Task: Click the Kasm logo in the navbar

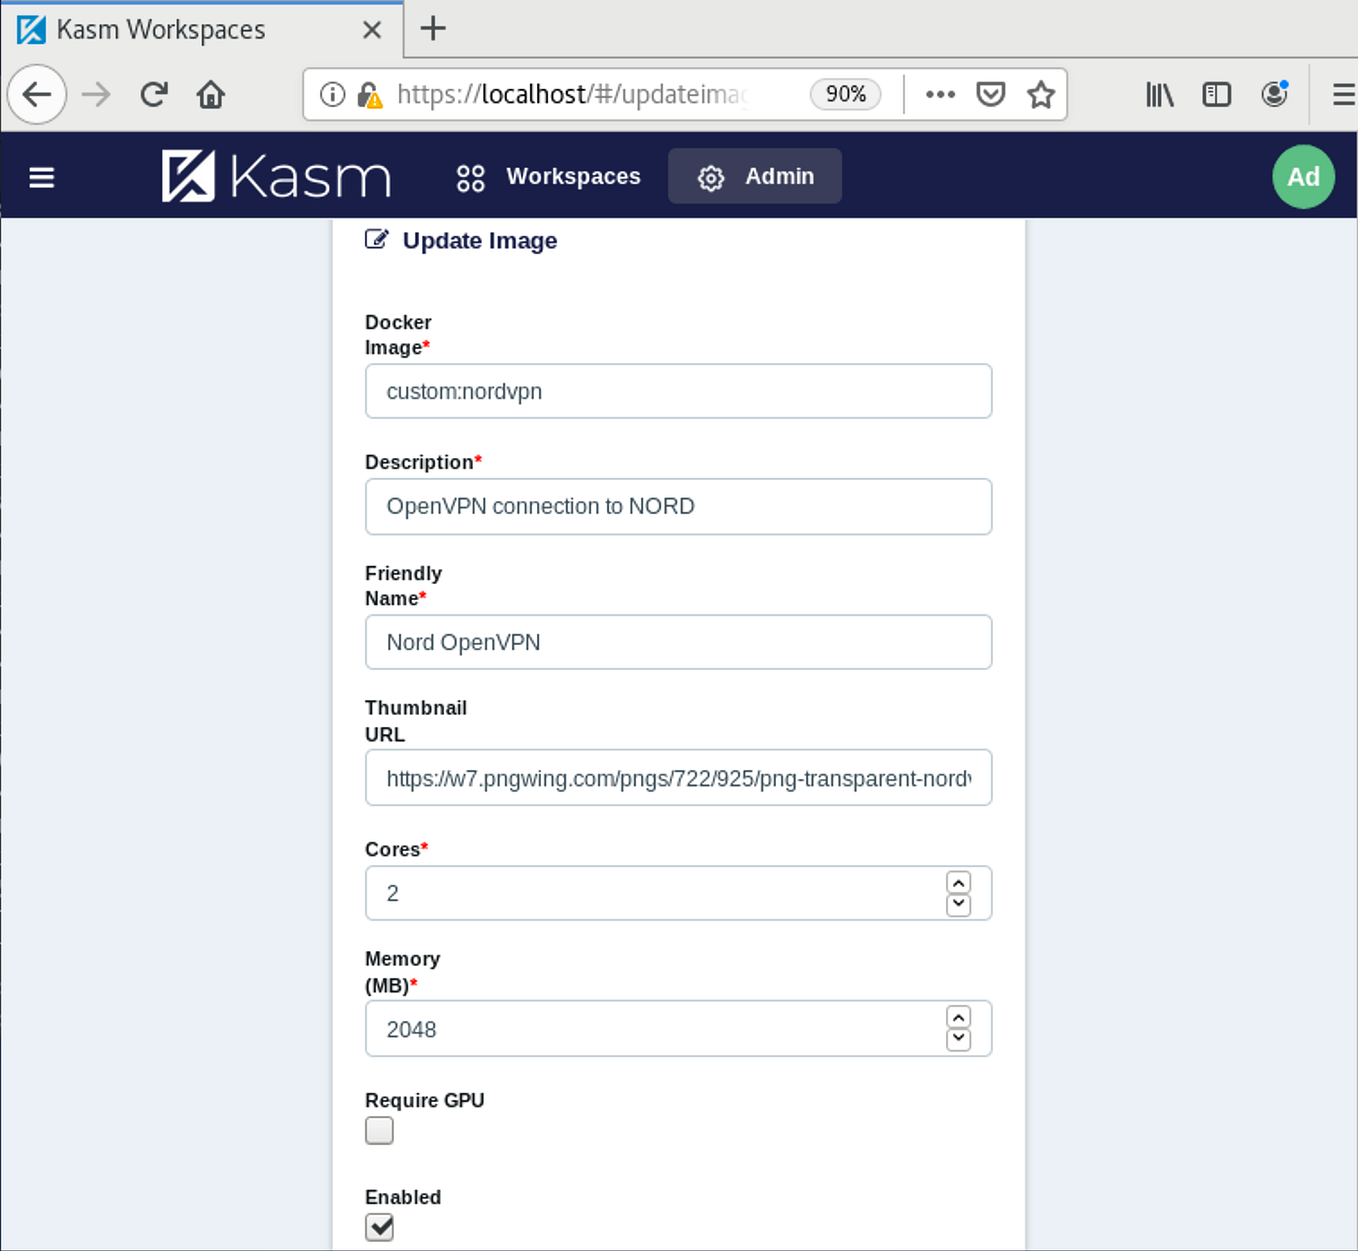Action: point(277,176)
